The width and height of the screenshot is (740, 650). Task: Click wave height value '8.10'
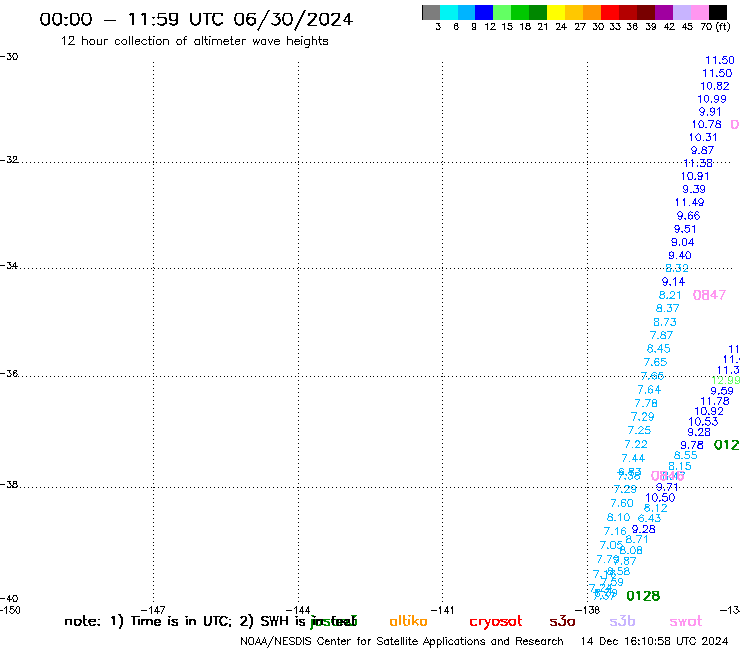click(x=618, y=517)
